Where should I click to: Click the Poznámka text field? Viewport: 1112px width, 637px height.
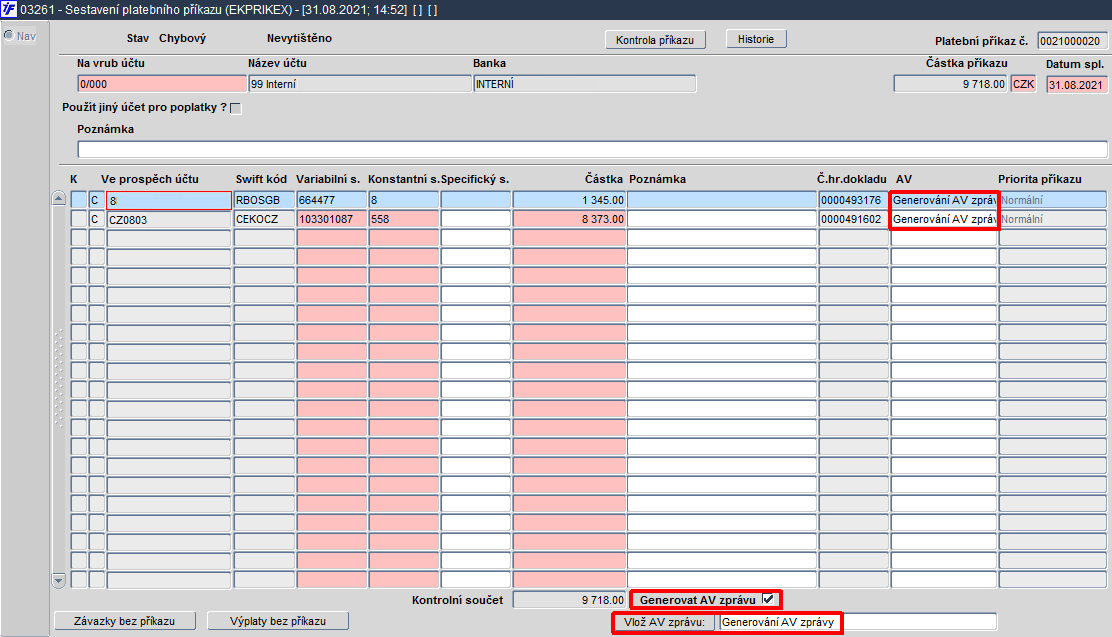tap(592, 149)
